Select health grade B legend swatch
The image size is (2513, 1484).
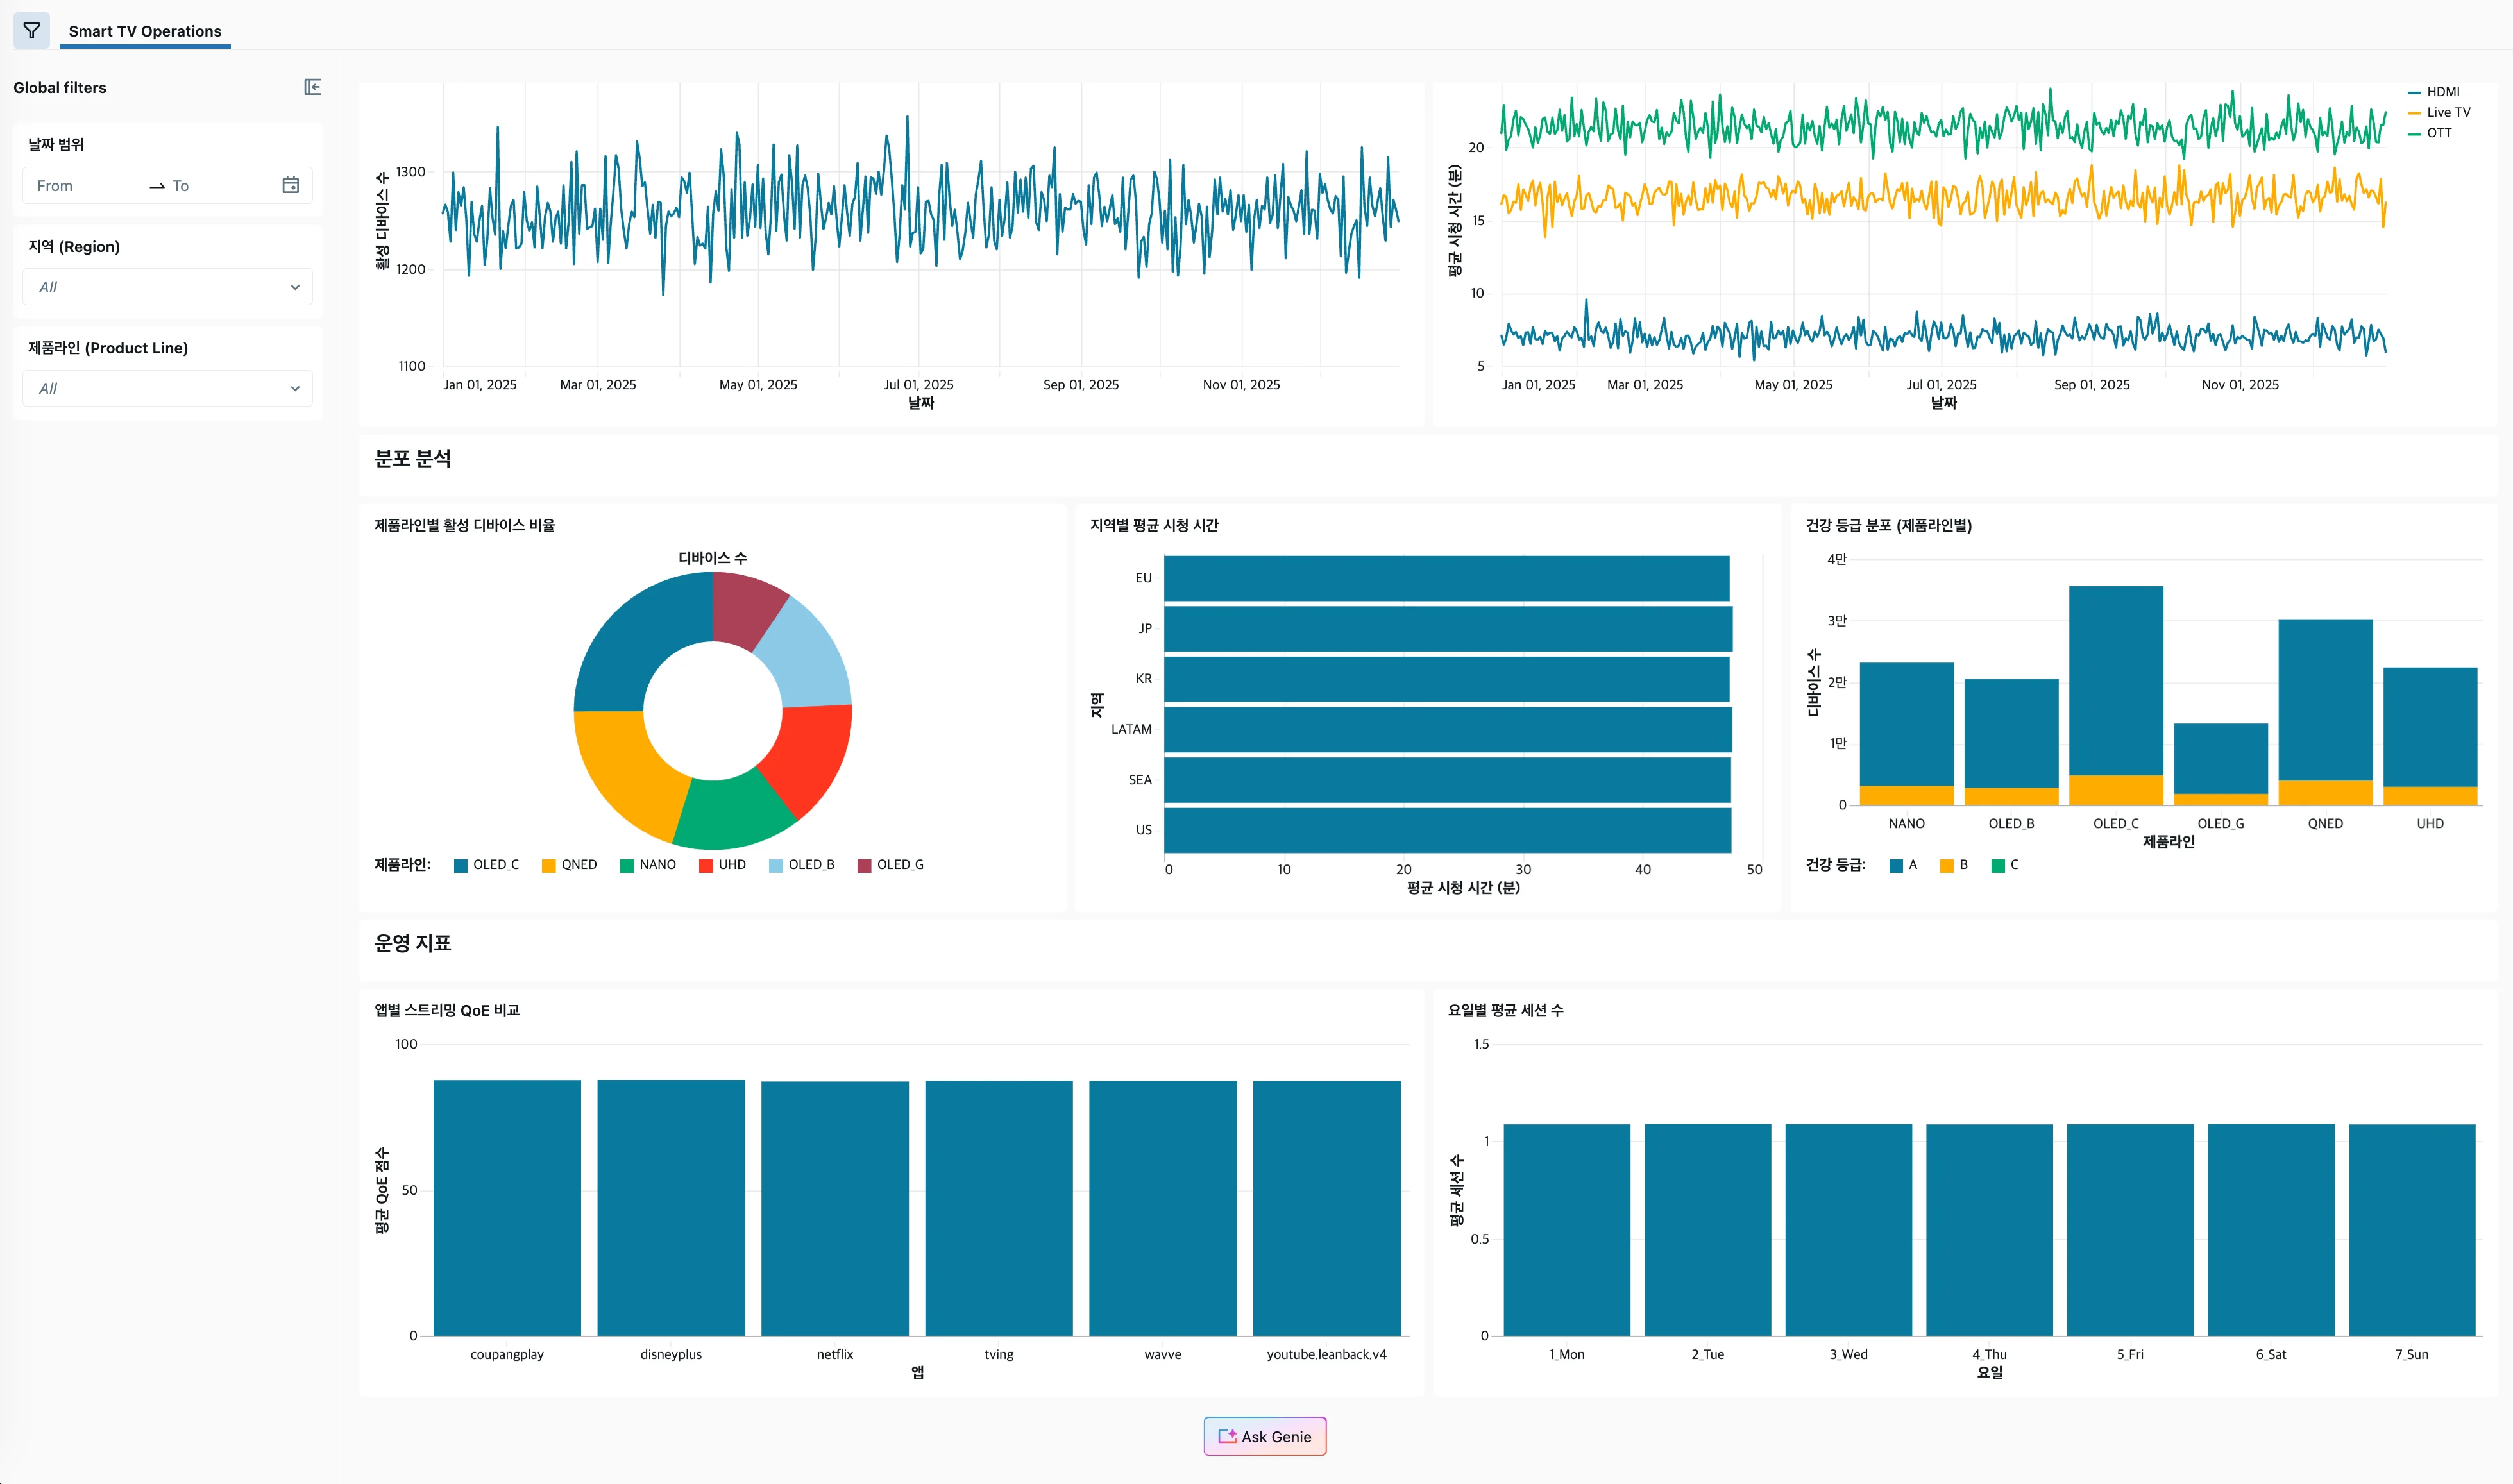tap(1947, 865)
